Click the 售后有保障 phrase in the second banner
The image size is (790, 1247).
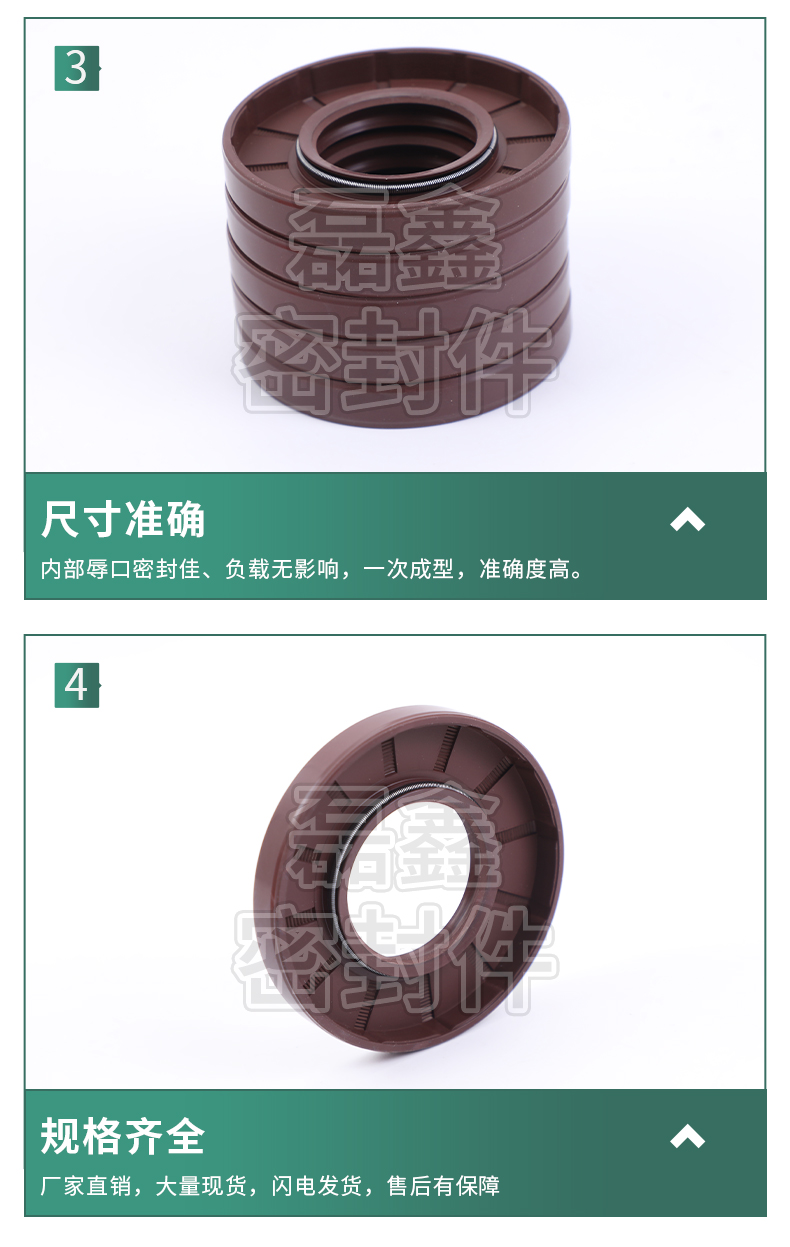[443, 1187]
